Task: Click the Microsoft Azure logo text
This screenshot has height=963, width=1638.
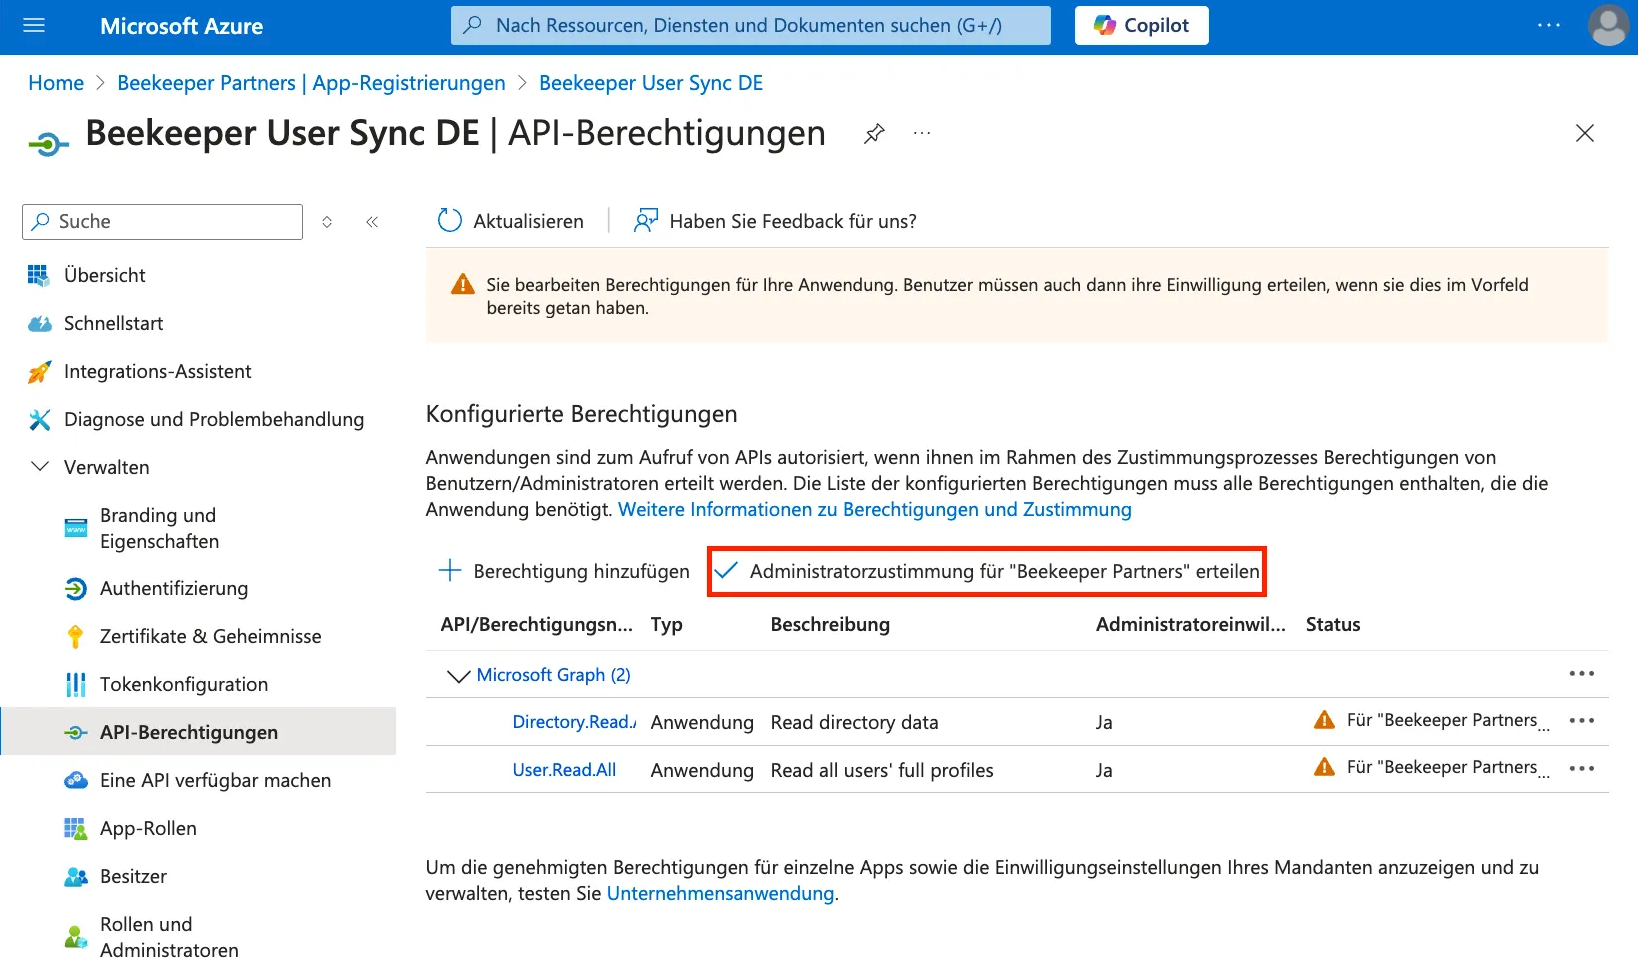Action: 182,26
